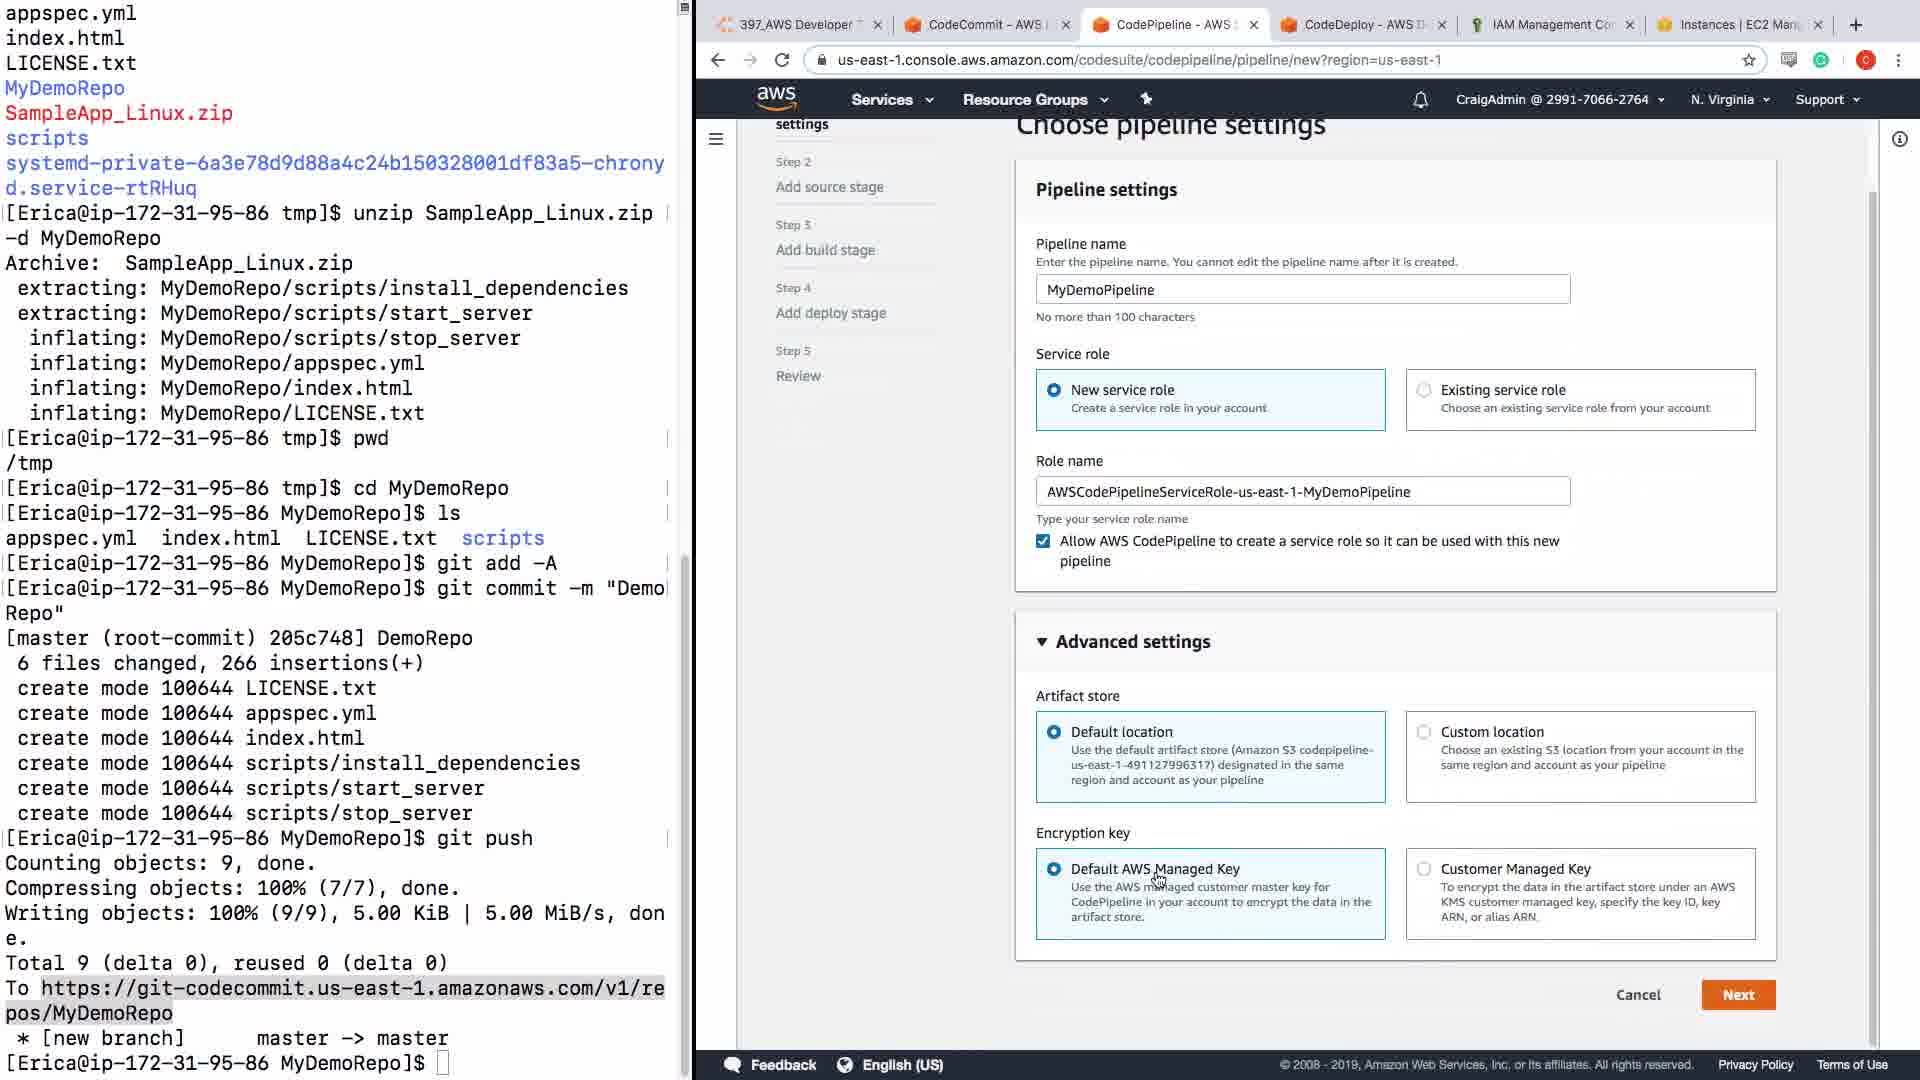Open the hamburger side navigation menu
Viewport: 1920px width, 1080px height.
coord(716,139)
